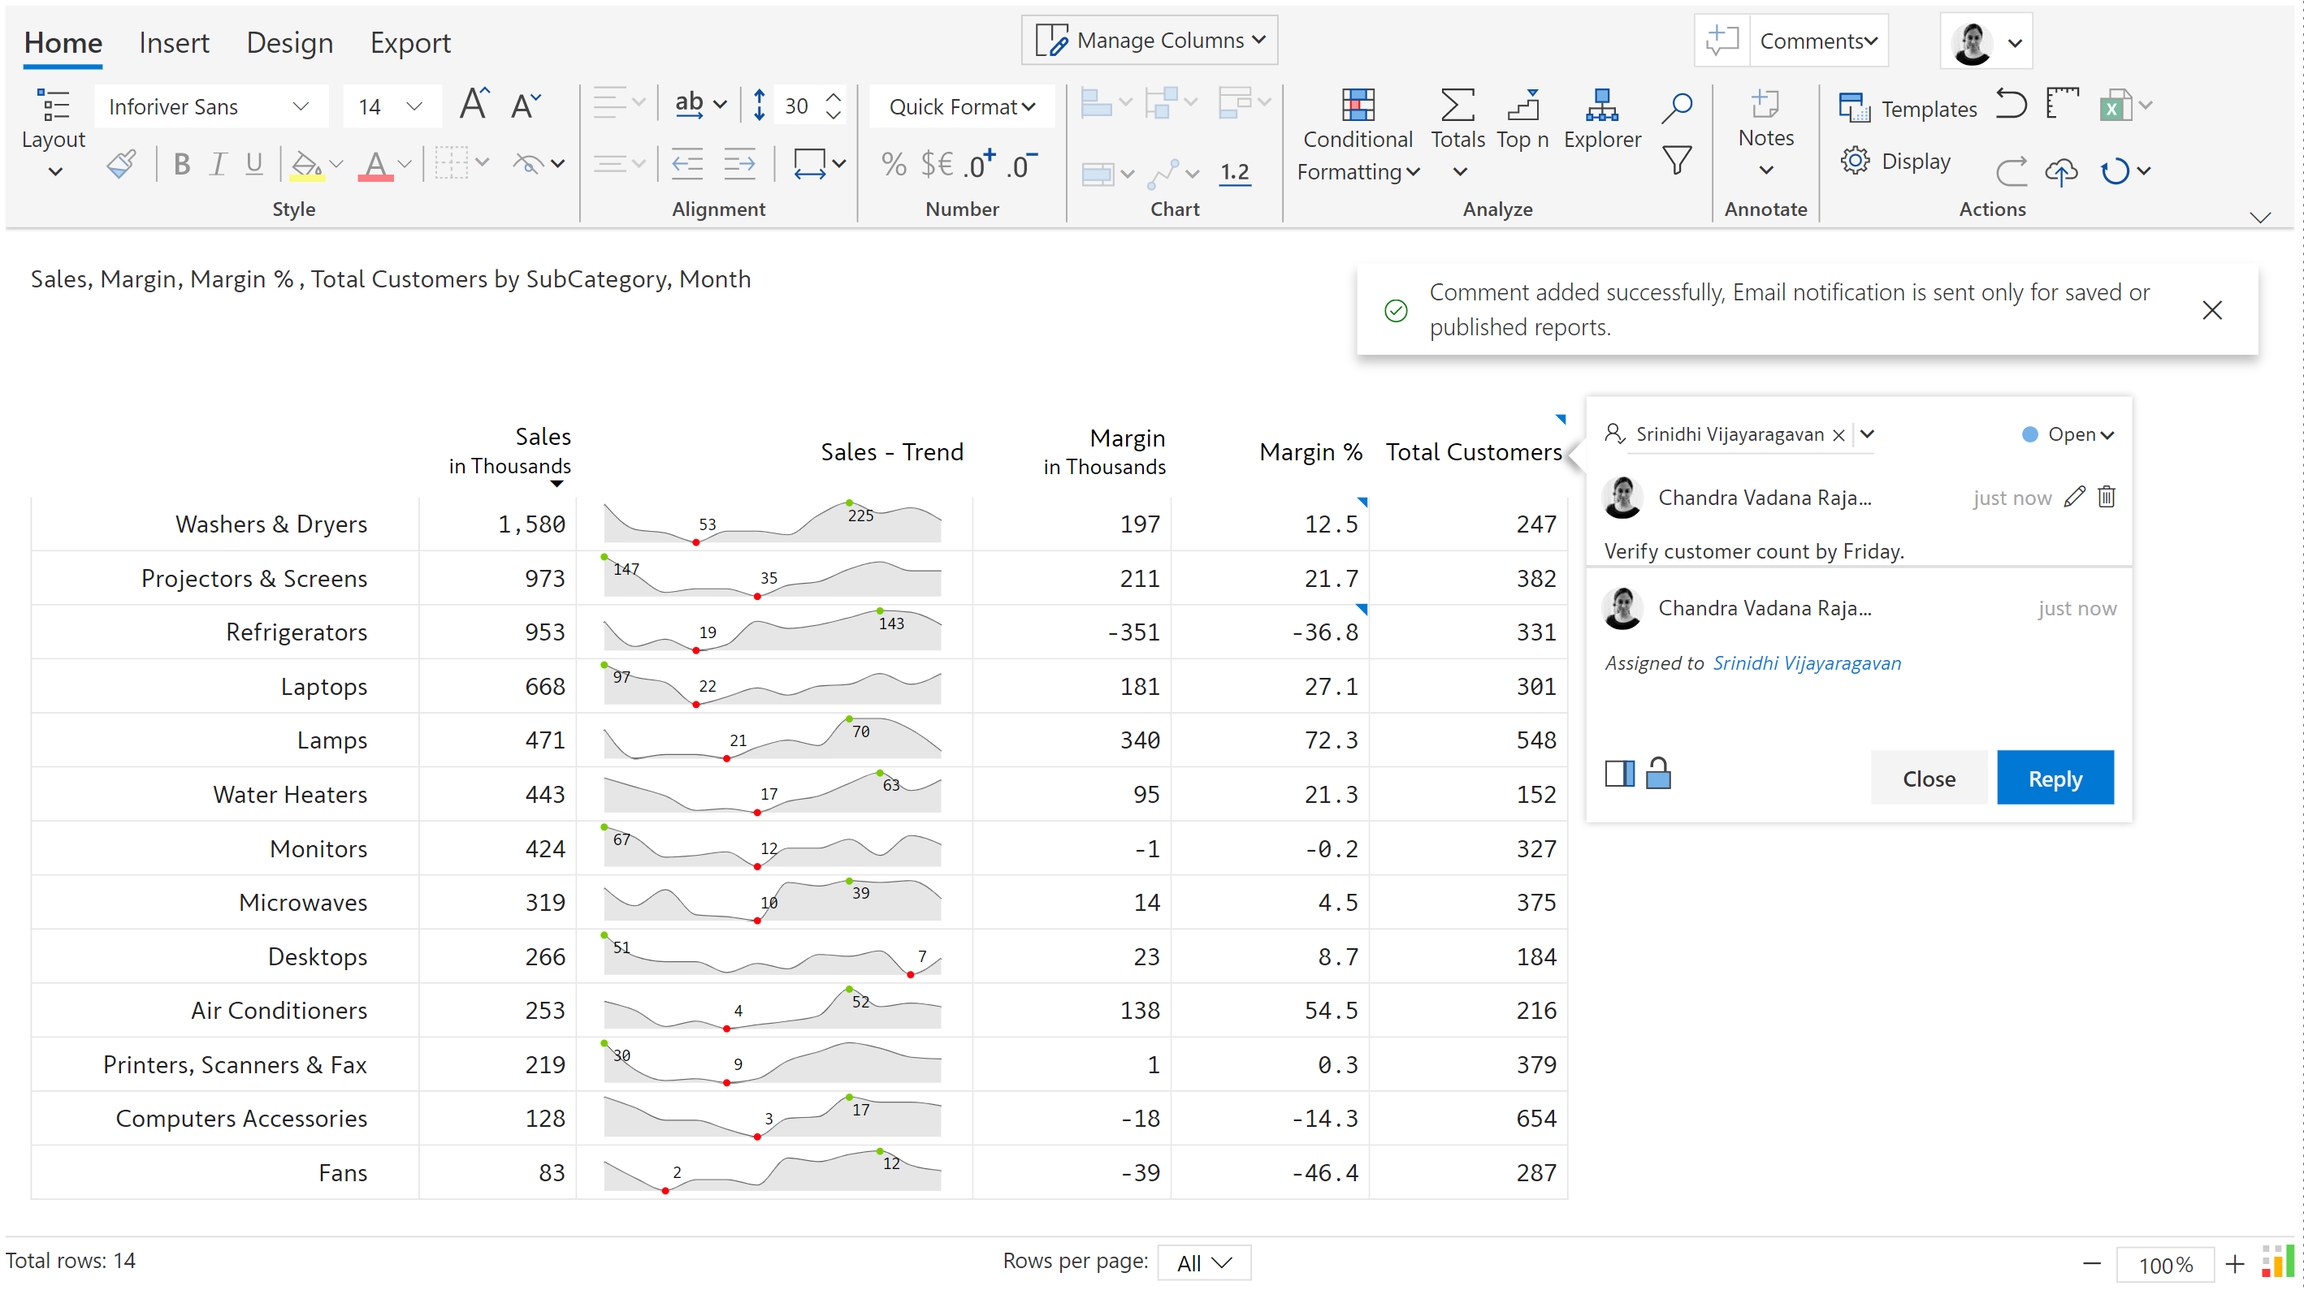Switch to the Insert tab

coord(174,43)
